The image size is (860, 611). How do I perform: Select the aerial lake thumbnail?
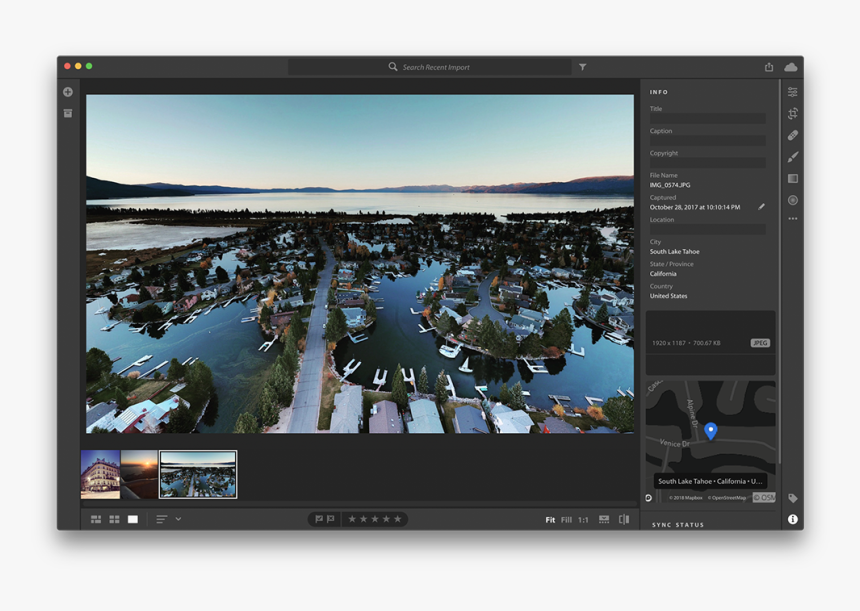[x=198, y=474]
